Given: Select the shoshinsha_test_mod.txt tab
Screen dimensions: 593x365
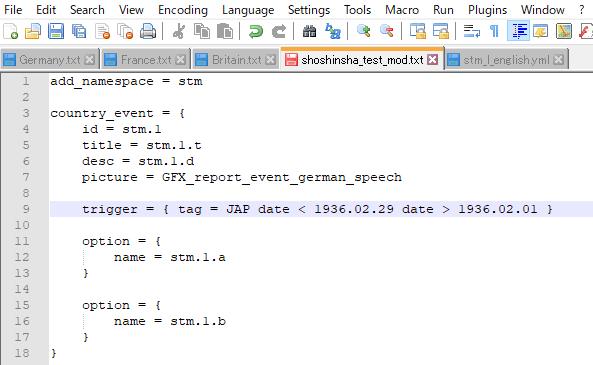Looking at the screenshot, I should click(362, 60).
